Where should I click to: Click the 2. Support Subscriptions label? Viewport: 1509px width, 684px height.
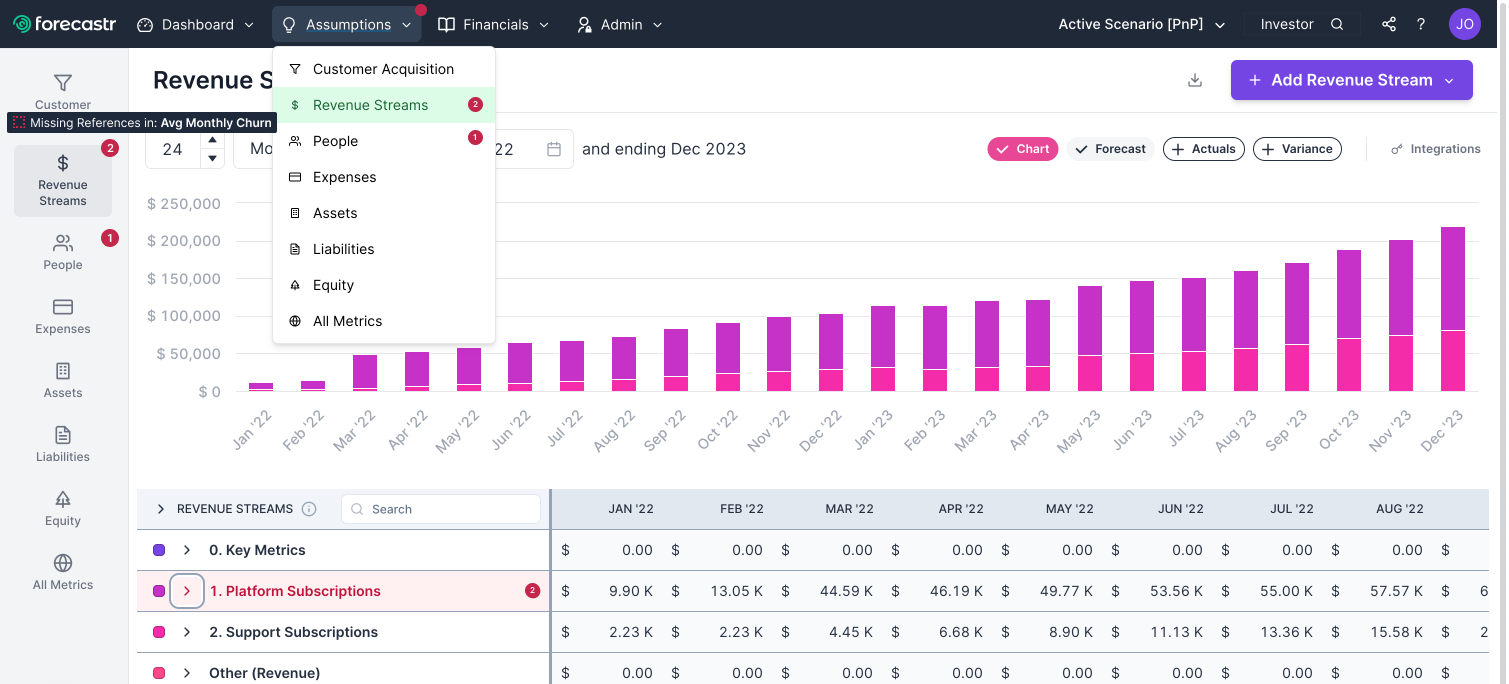pyautogui.click(x=294, y=632)
